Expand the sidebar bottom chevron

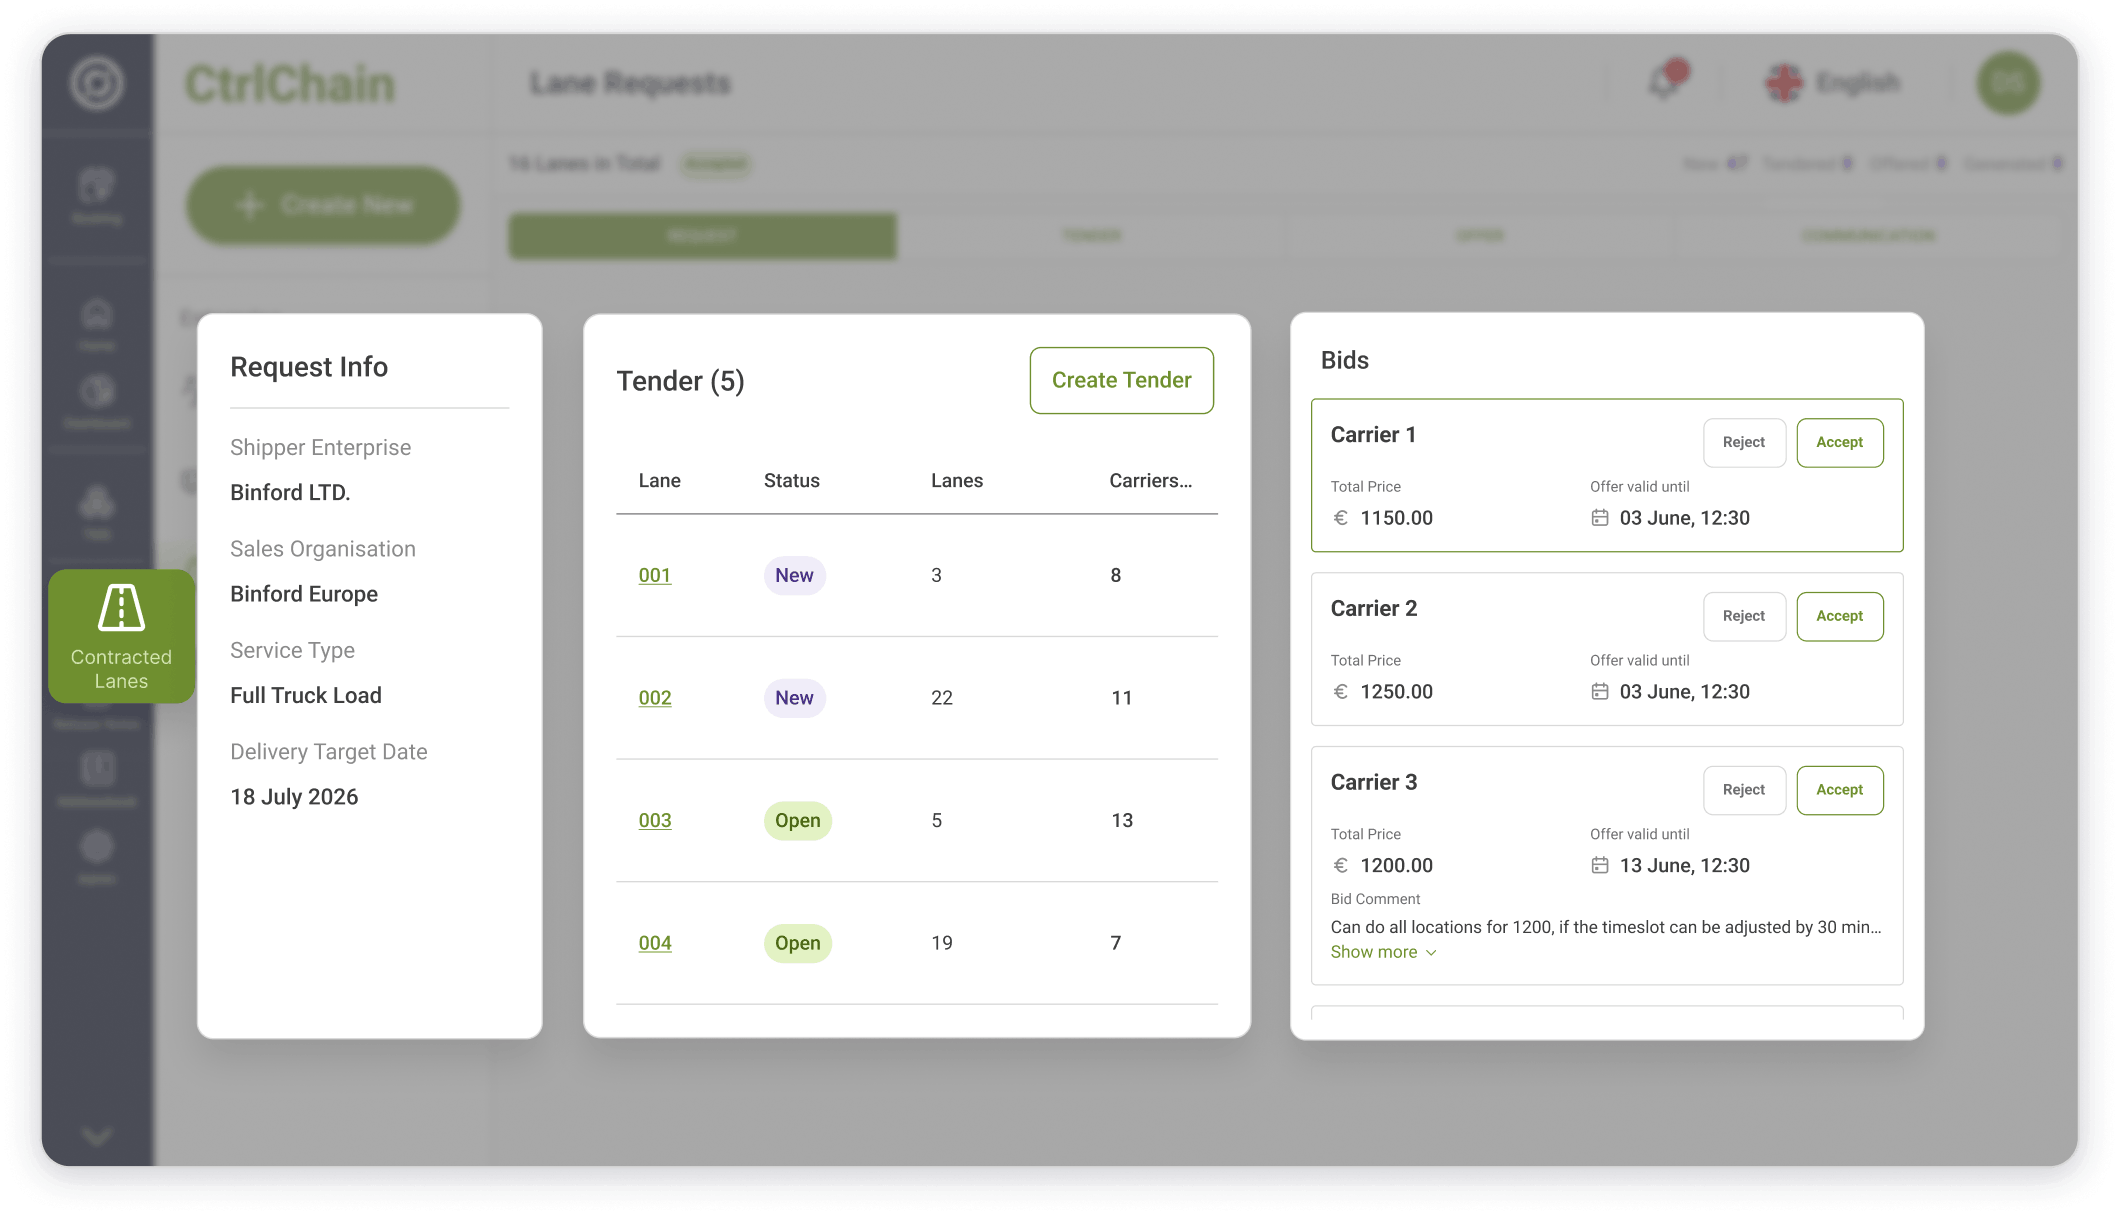pos(97,1136)
